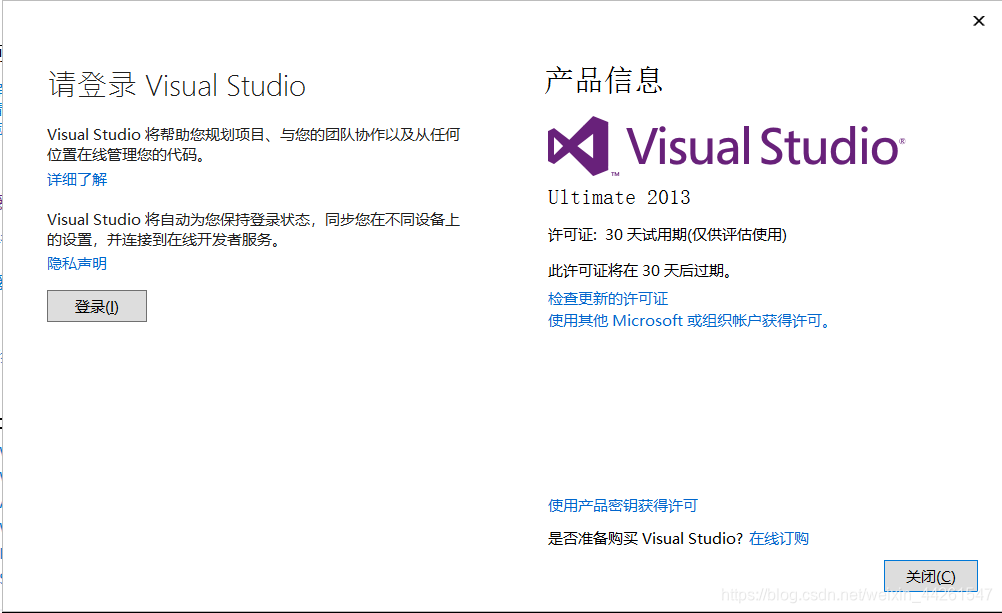Click the 请登录 Visual Studio heading
Image resolution: width=1002 pixels, height=613 pixels.
click(177, 85)
